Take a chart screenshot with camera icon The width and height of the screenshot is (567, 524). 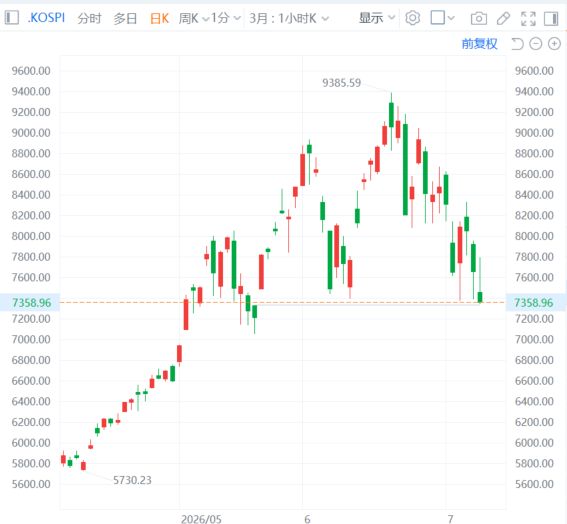[478, 18]
